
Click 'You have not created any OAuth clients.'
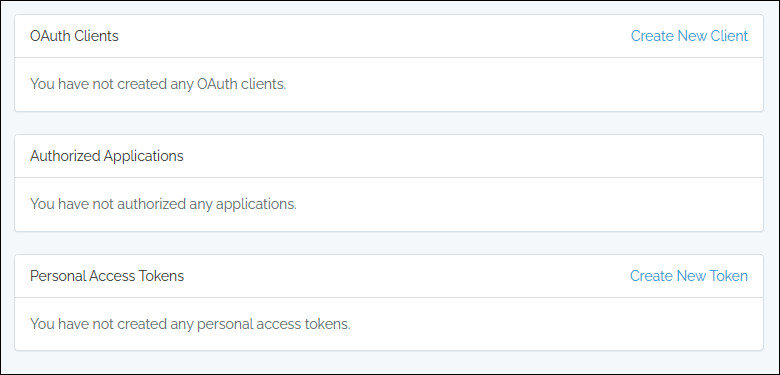158,84
